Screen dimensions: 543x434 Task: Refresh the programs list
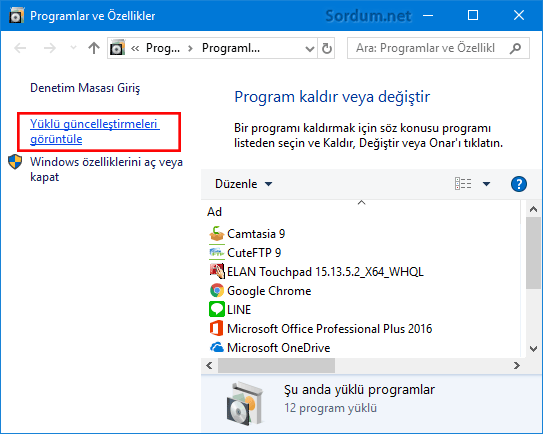(x=326, y=48)
